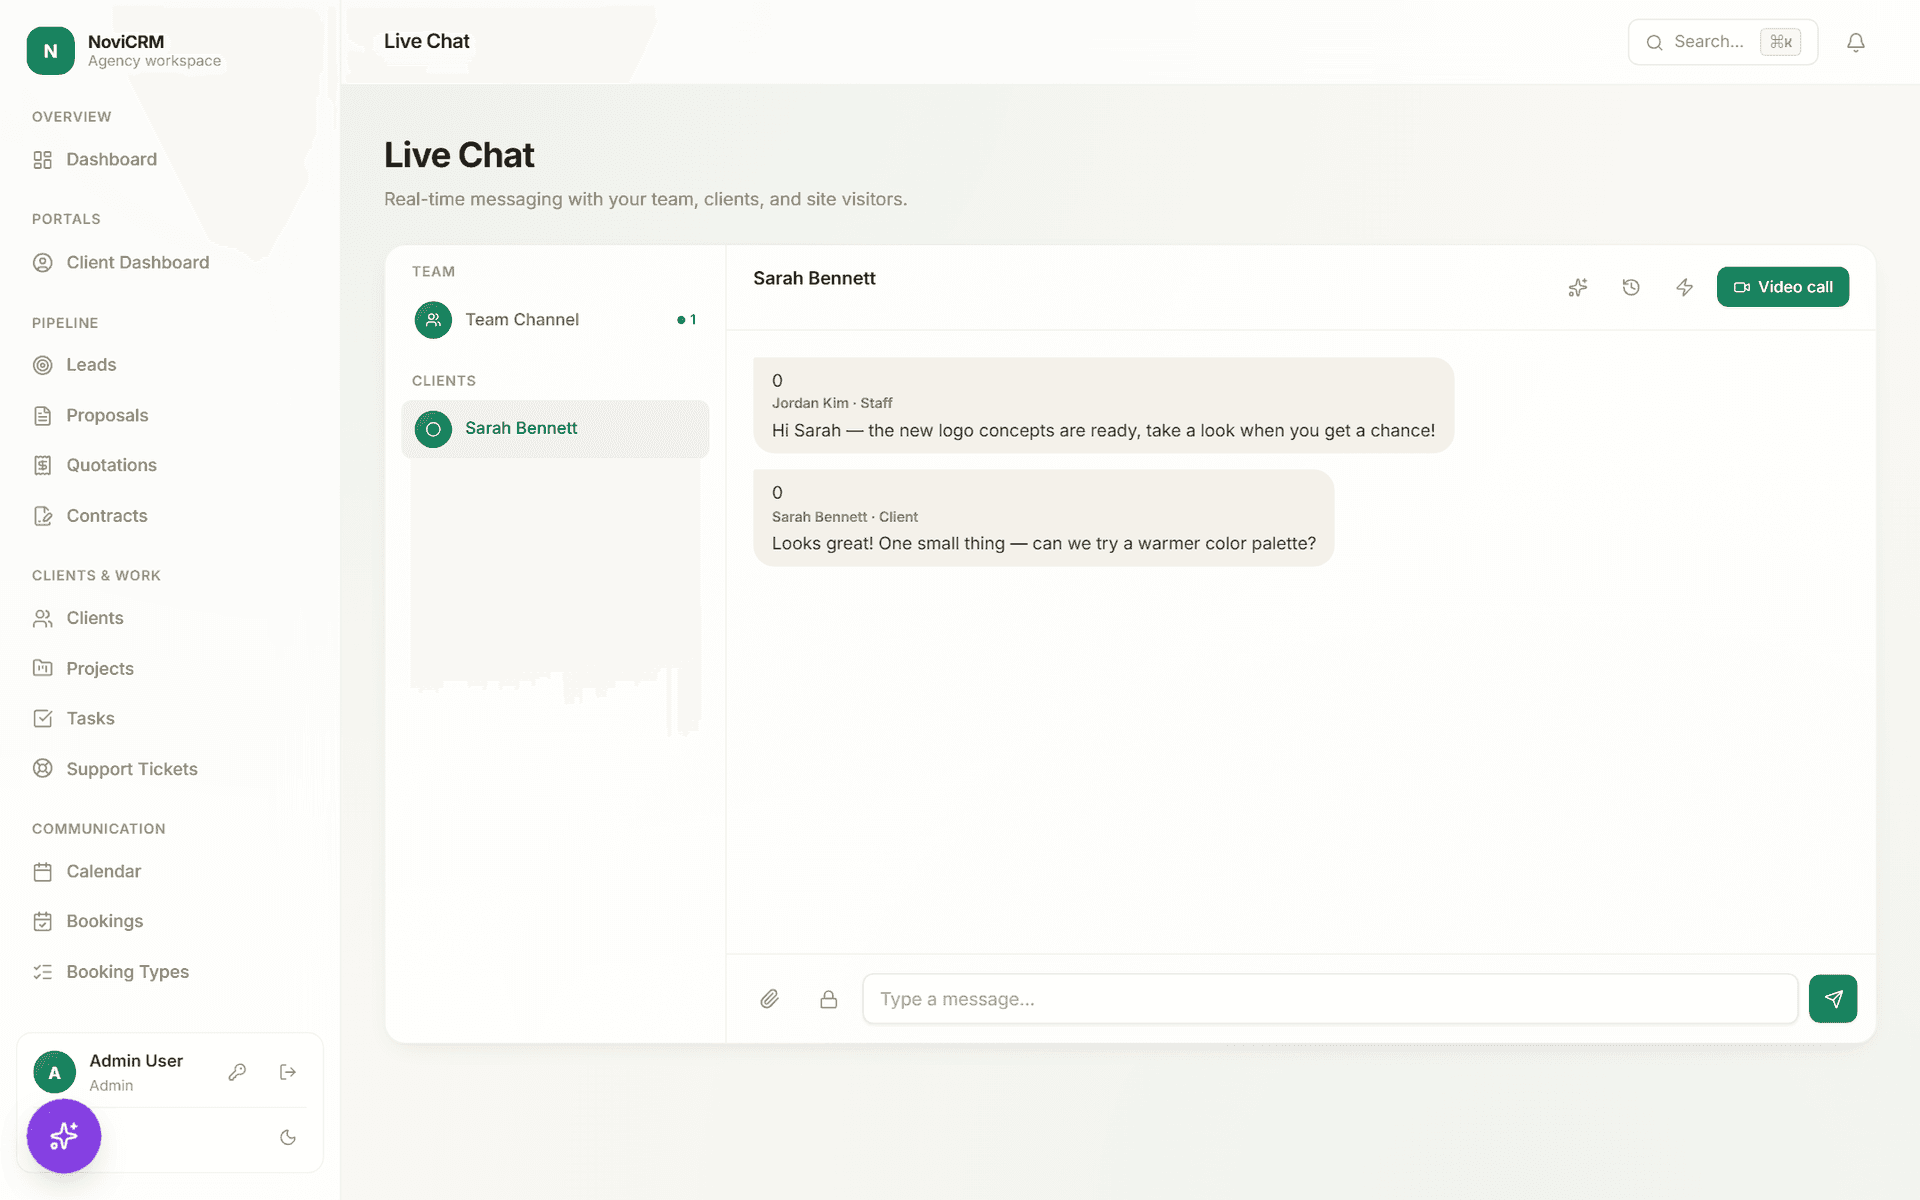The image size is (1920, 1200).
Task: Log out using the exit icon
Action: (288, 1072)
